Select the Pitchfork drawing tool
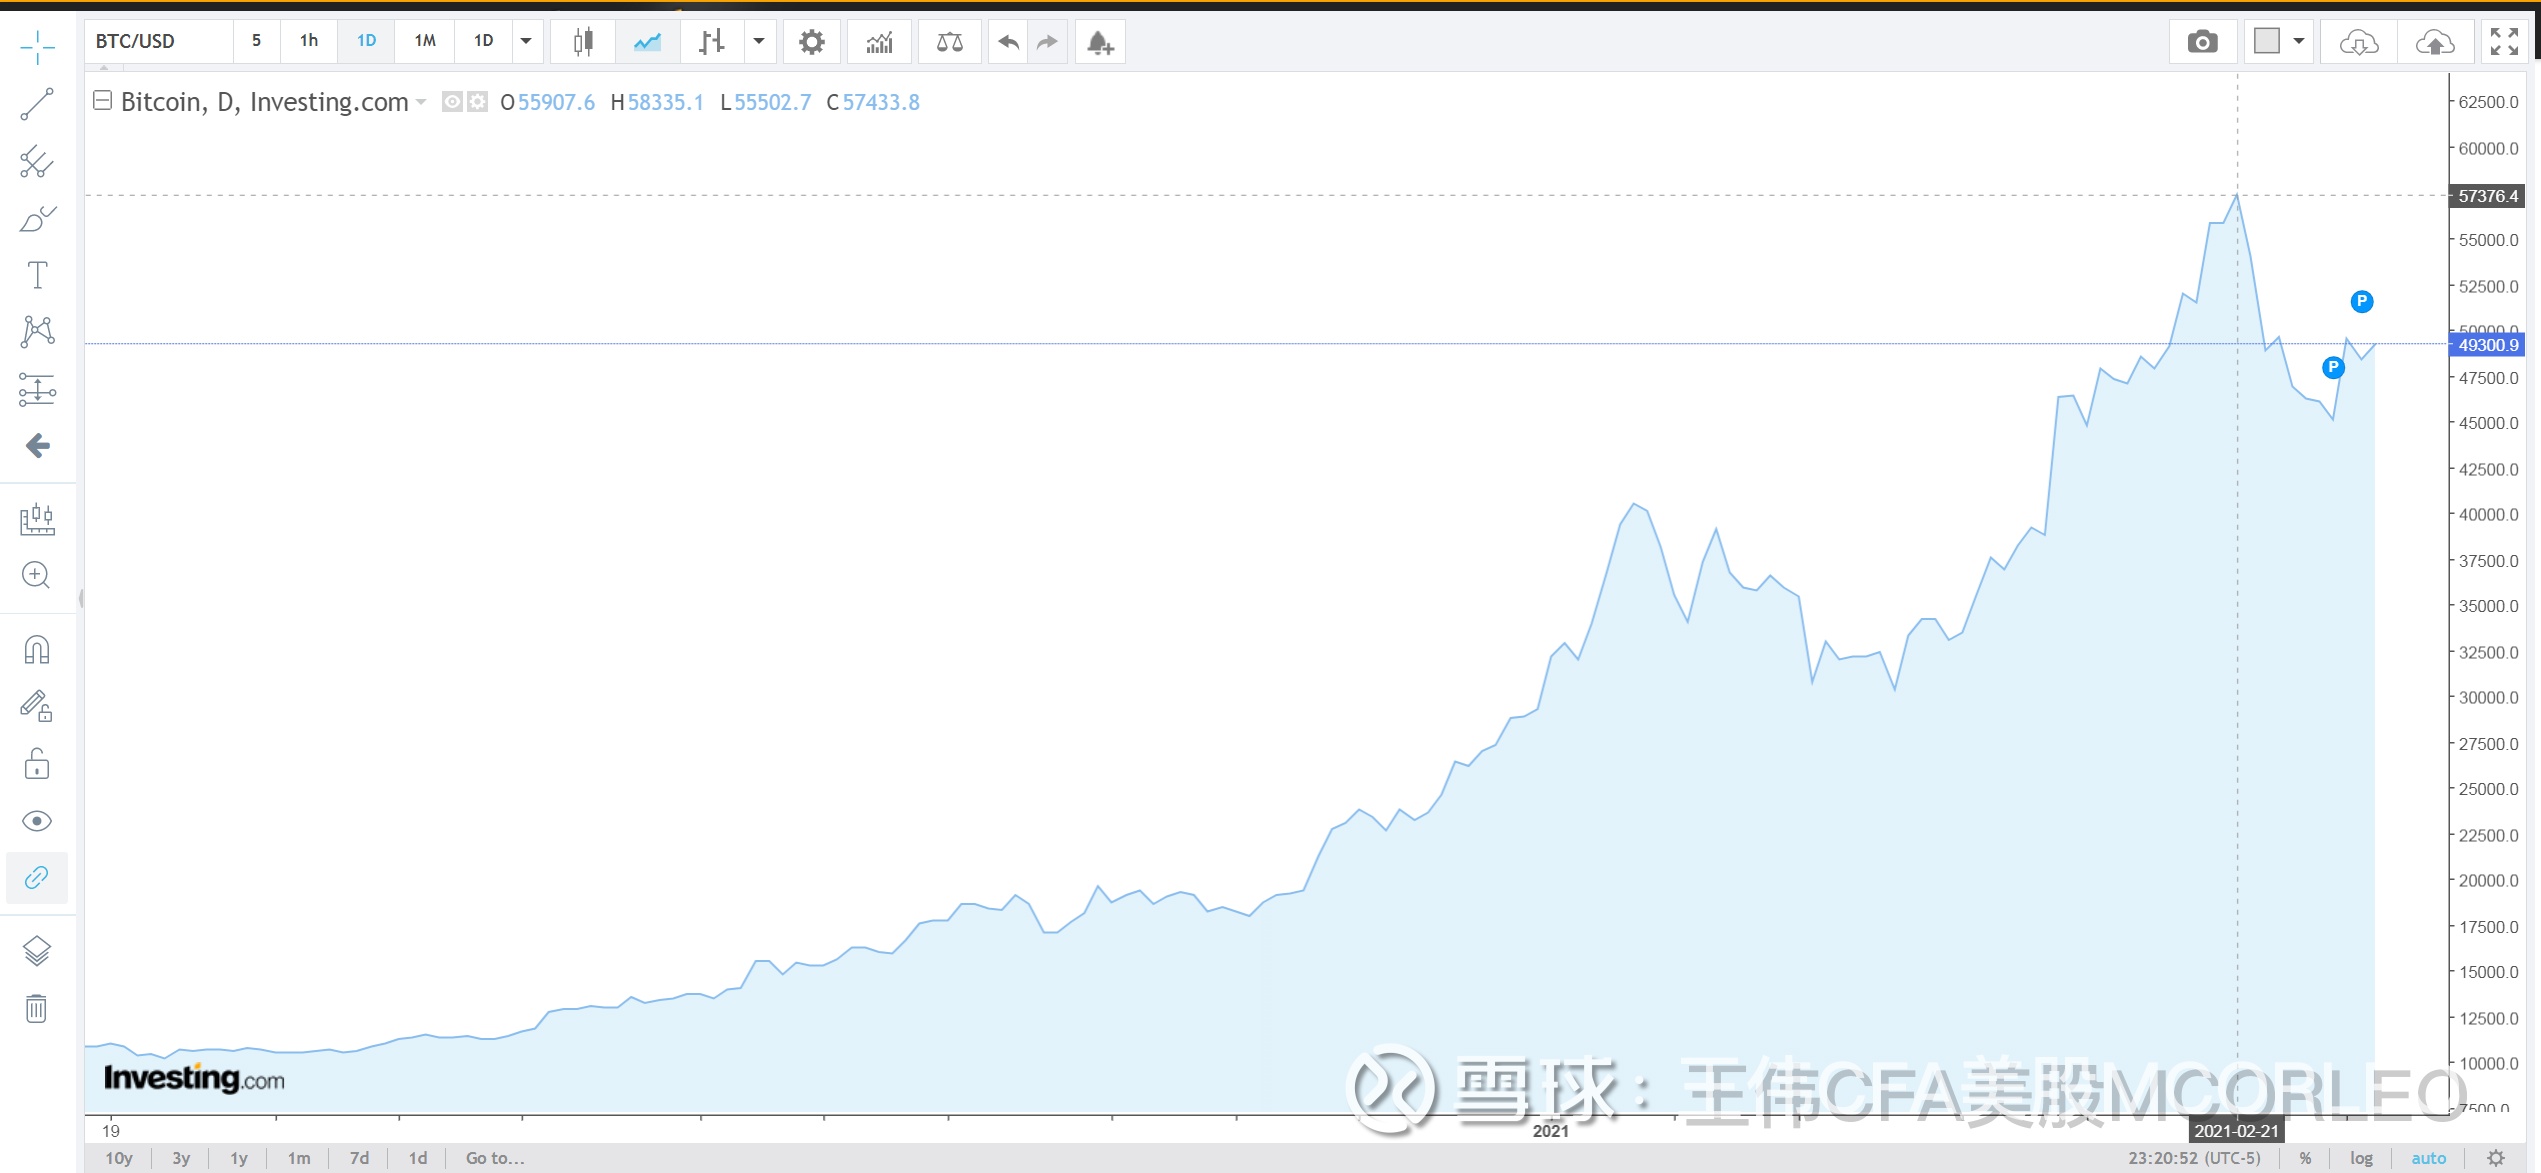 (x=37, y=161)
